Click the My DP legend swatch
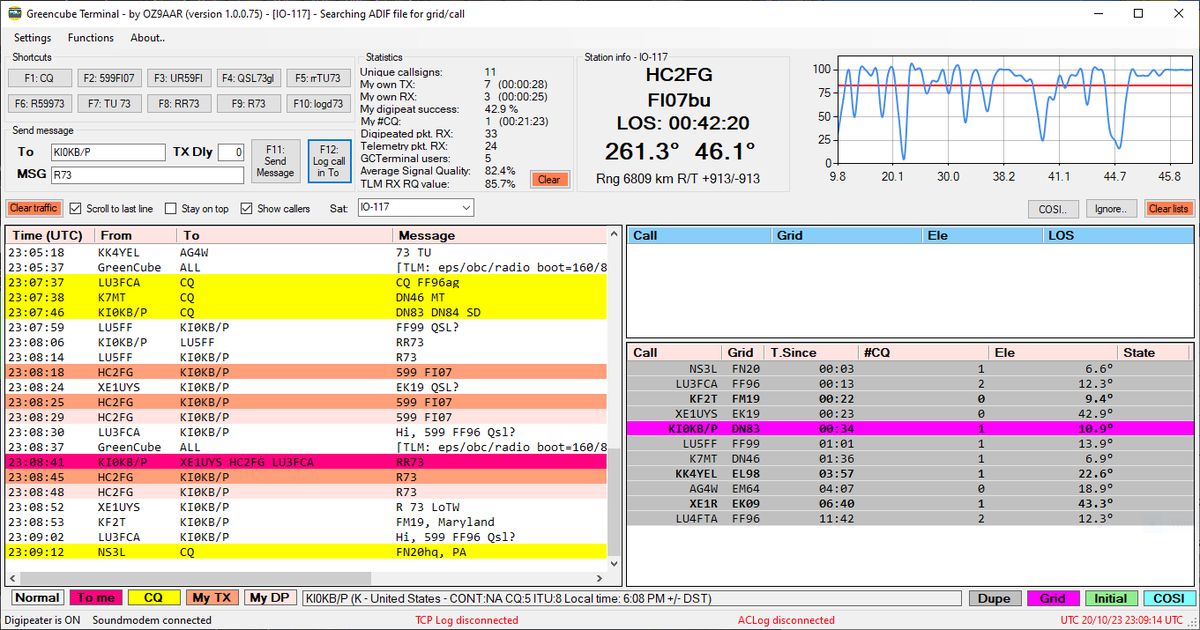 coord(269,598)
